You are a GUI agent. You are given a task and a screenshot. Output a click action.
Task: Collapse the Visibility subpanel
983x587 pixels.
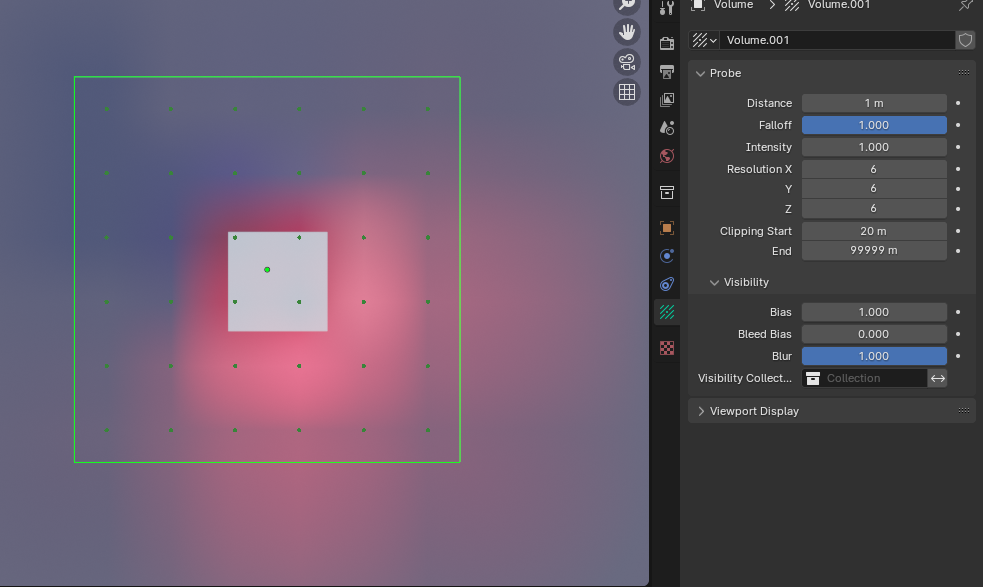tap(714, 282)
